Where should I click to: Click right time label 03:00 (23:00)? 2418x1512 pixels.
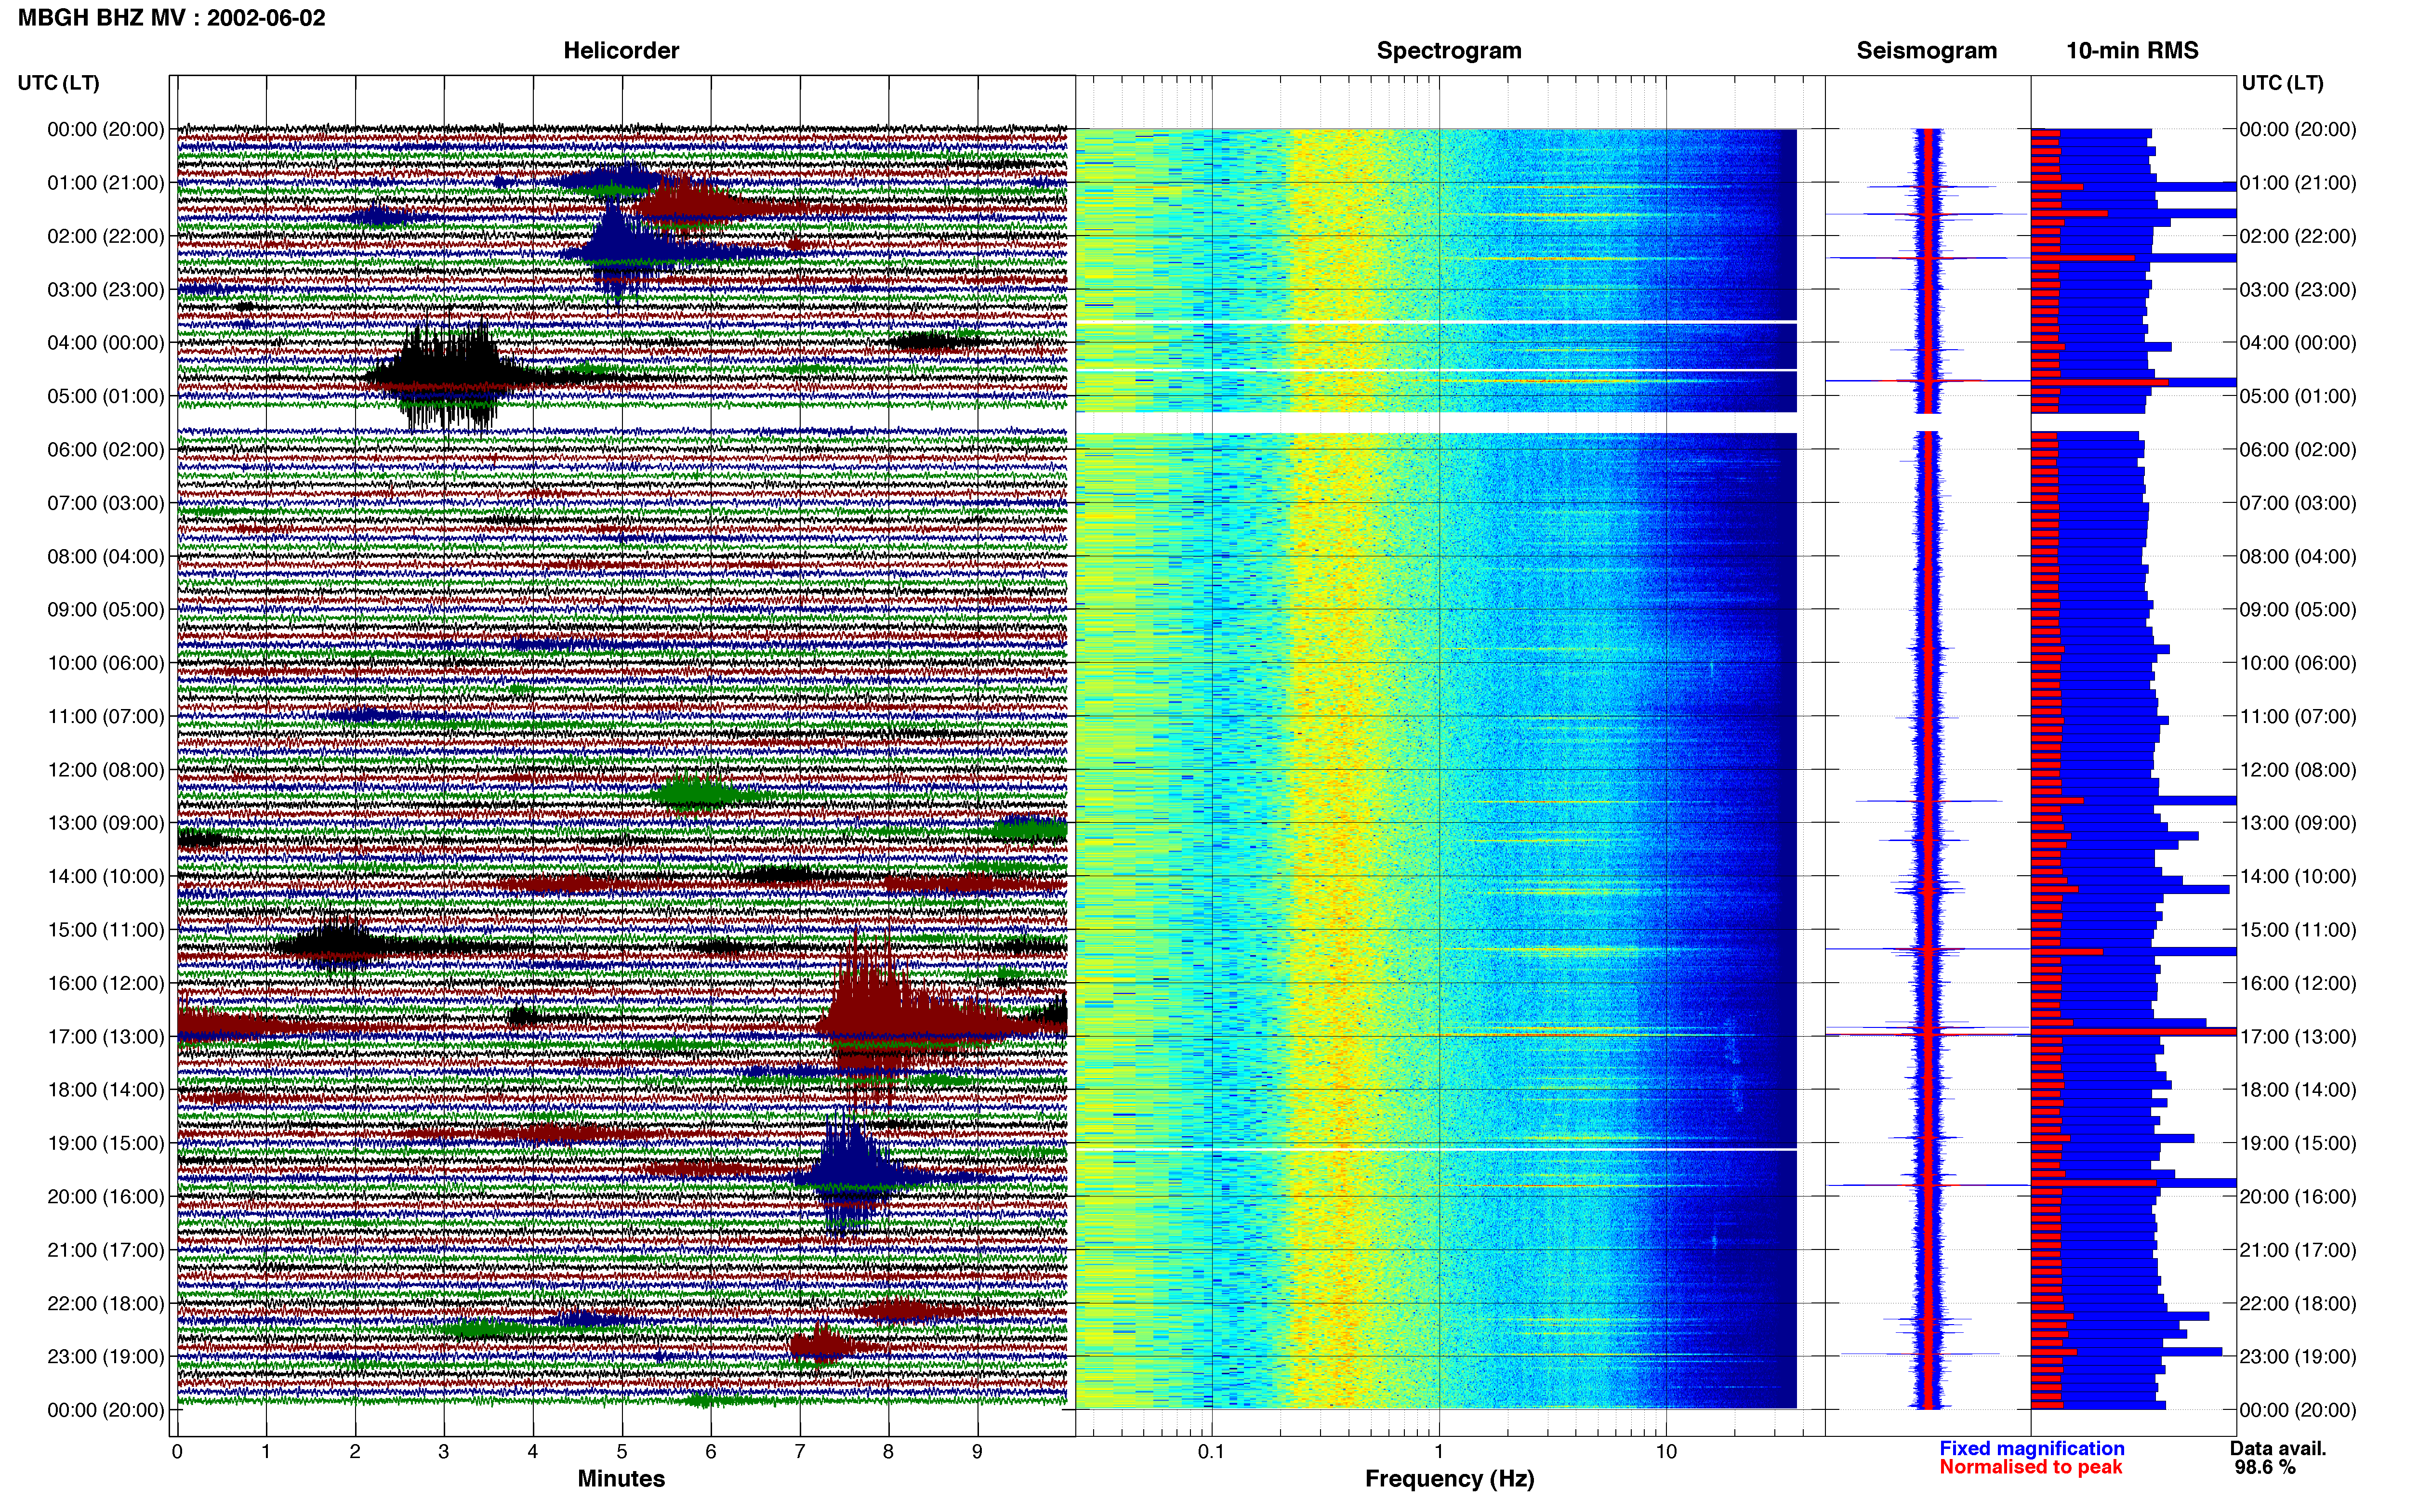[2298, 289]
